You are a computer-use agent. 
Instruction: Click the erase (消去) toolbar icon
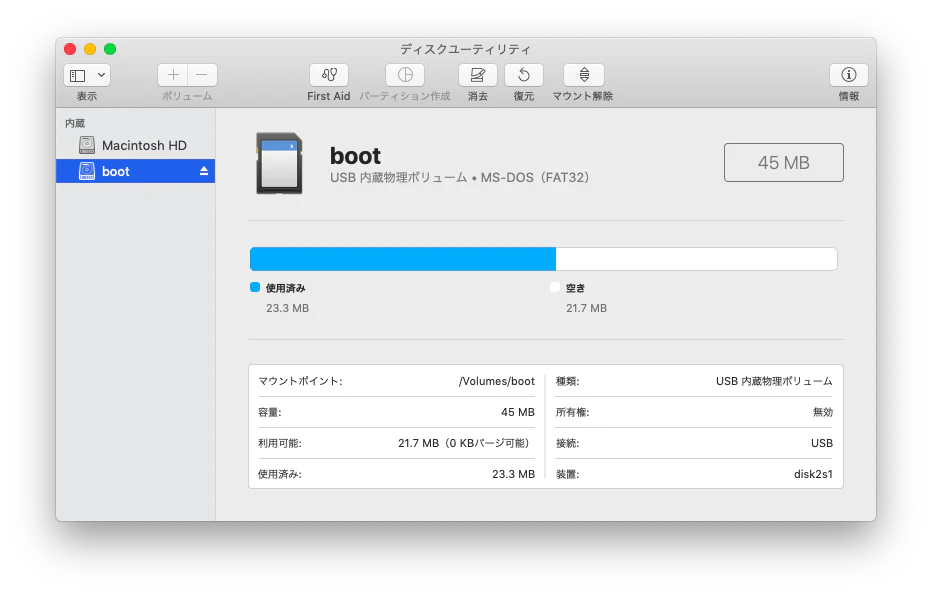tap(477, 75)
